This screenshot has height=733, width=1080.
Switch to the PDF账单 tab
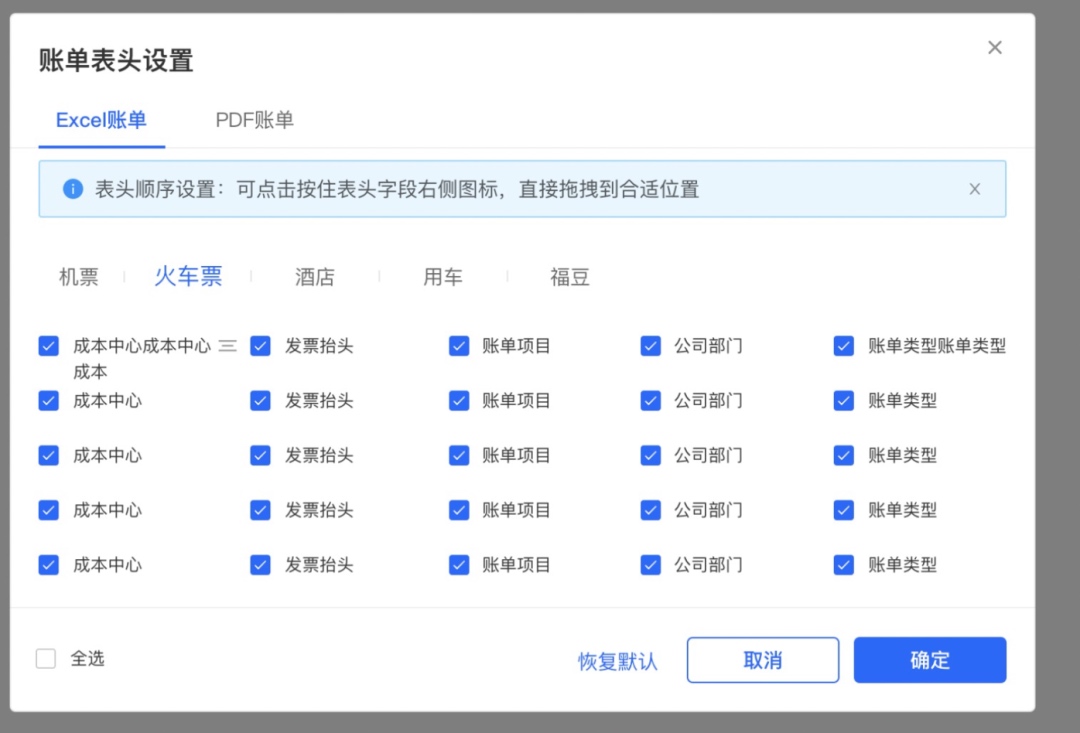coord(255,120)
